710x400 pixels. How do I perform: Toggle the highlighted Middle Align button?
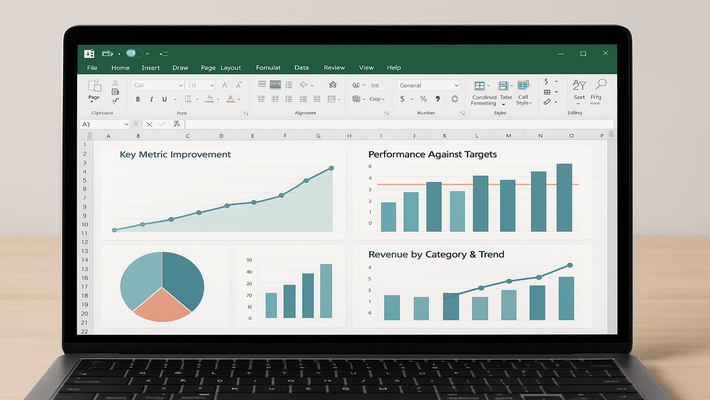275,84
